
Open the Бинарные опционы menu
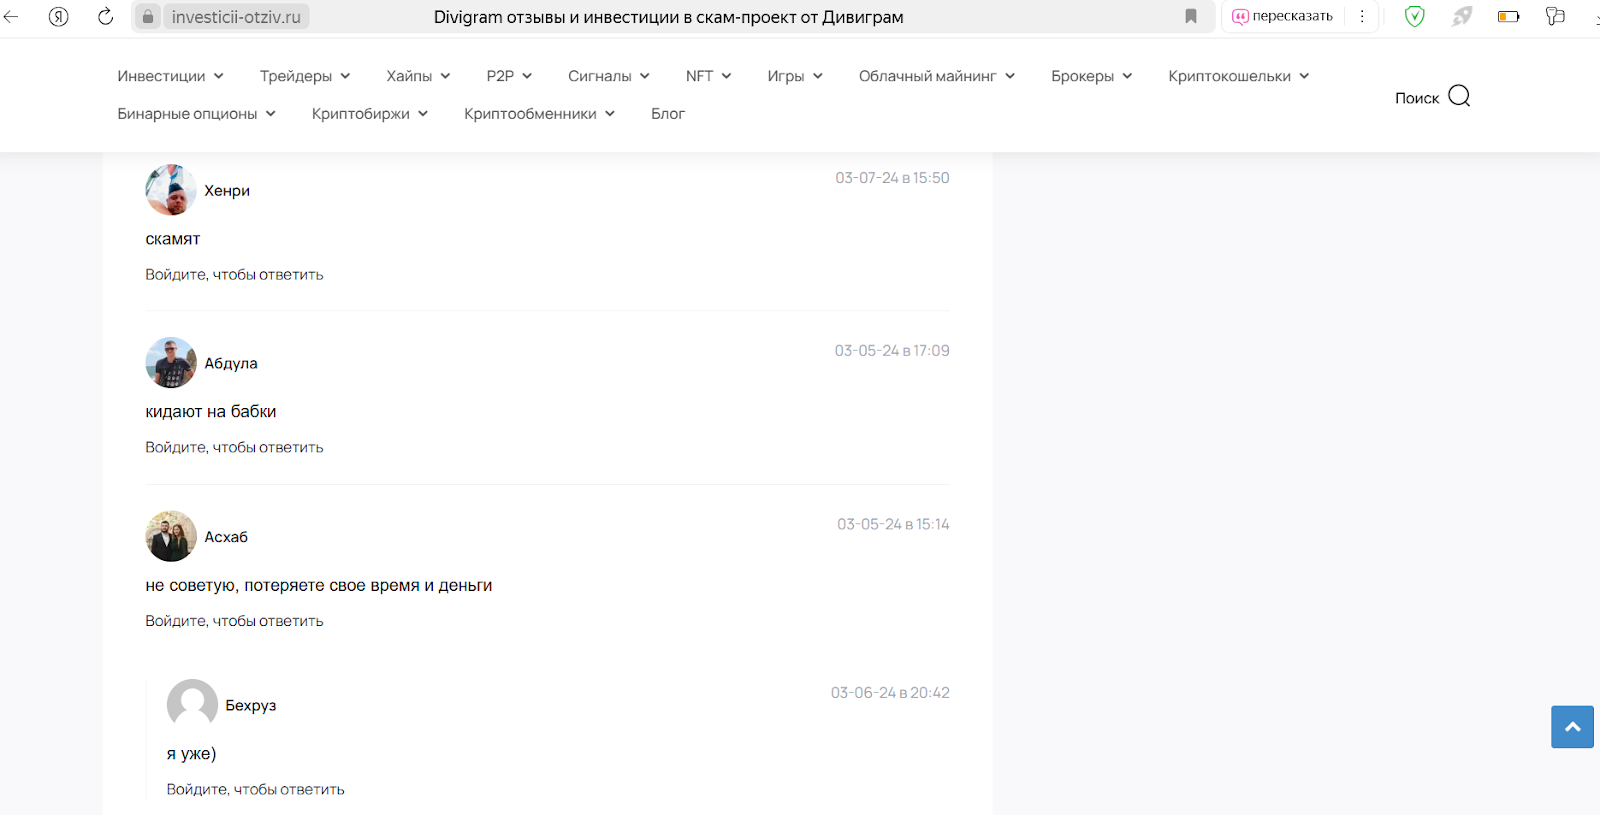coord(196,114)
